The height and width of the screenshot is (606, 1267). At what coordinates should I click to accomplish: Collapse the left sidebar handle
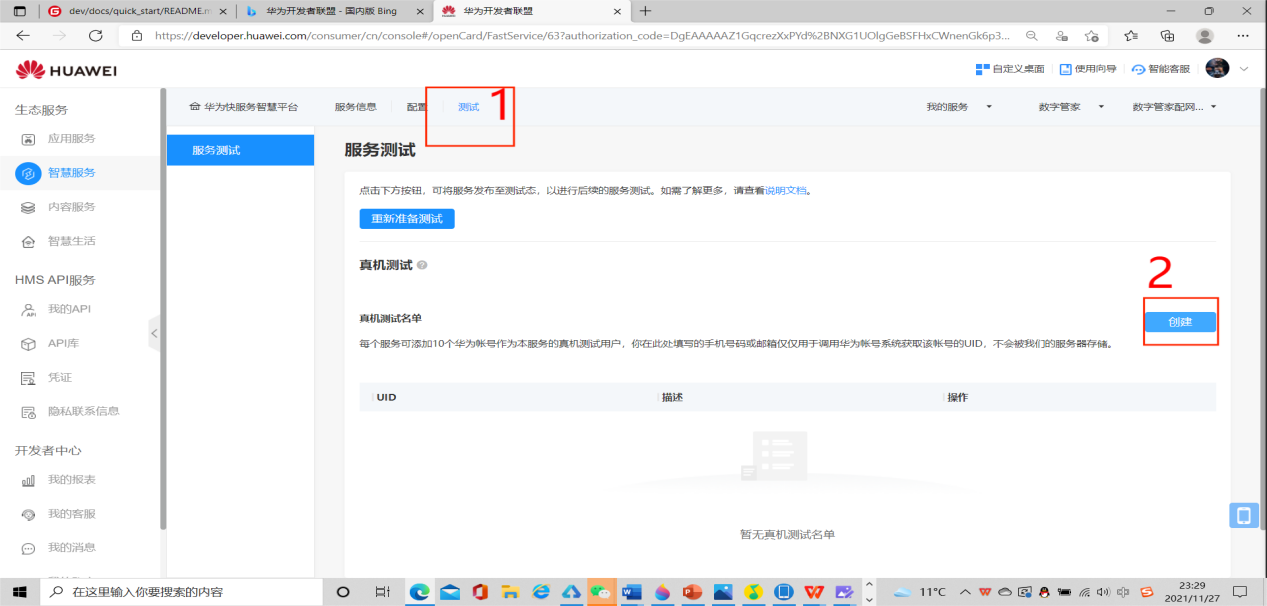pyautogui.click(x=154, y=332)
